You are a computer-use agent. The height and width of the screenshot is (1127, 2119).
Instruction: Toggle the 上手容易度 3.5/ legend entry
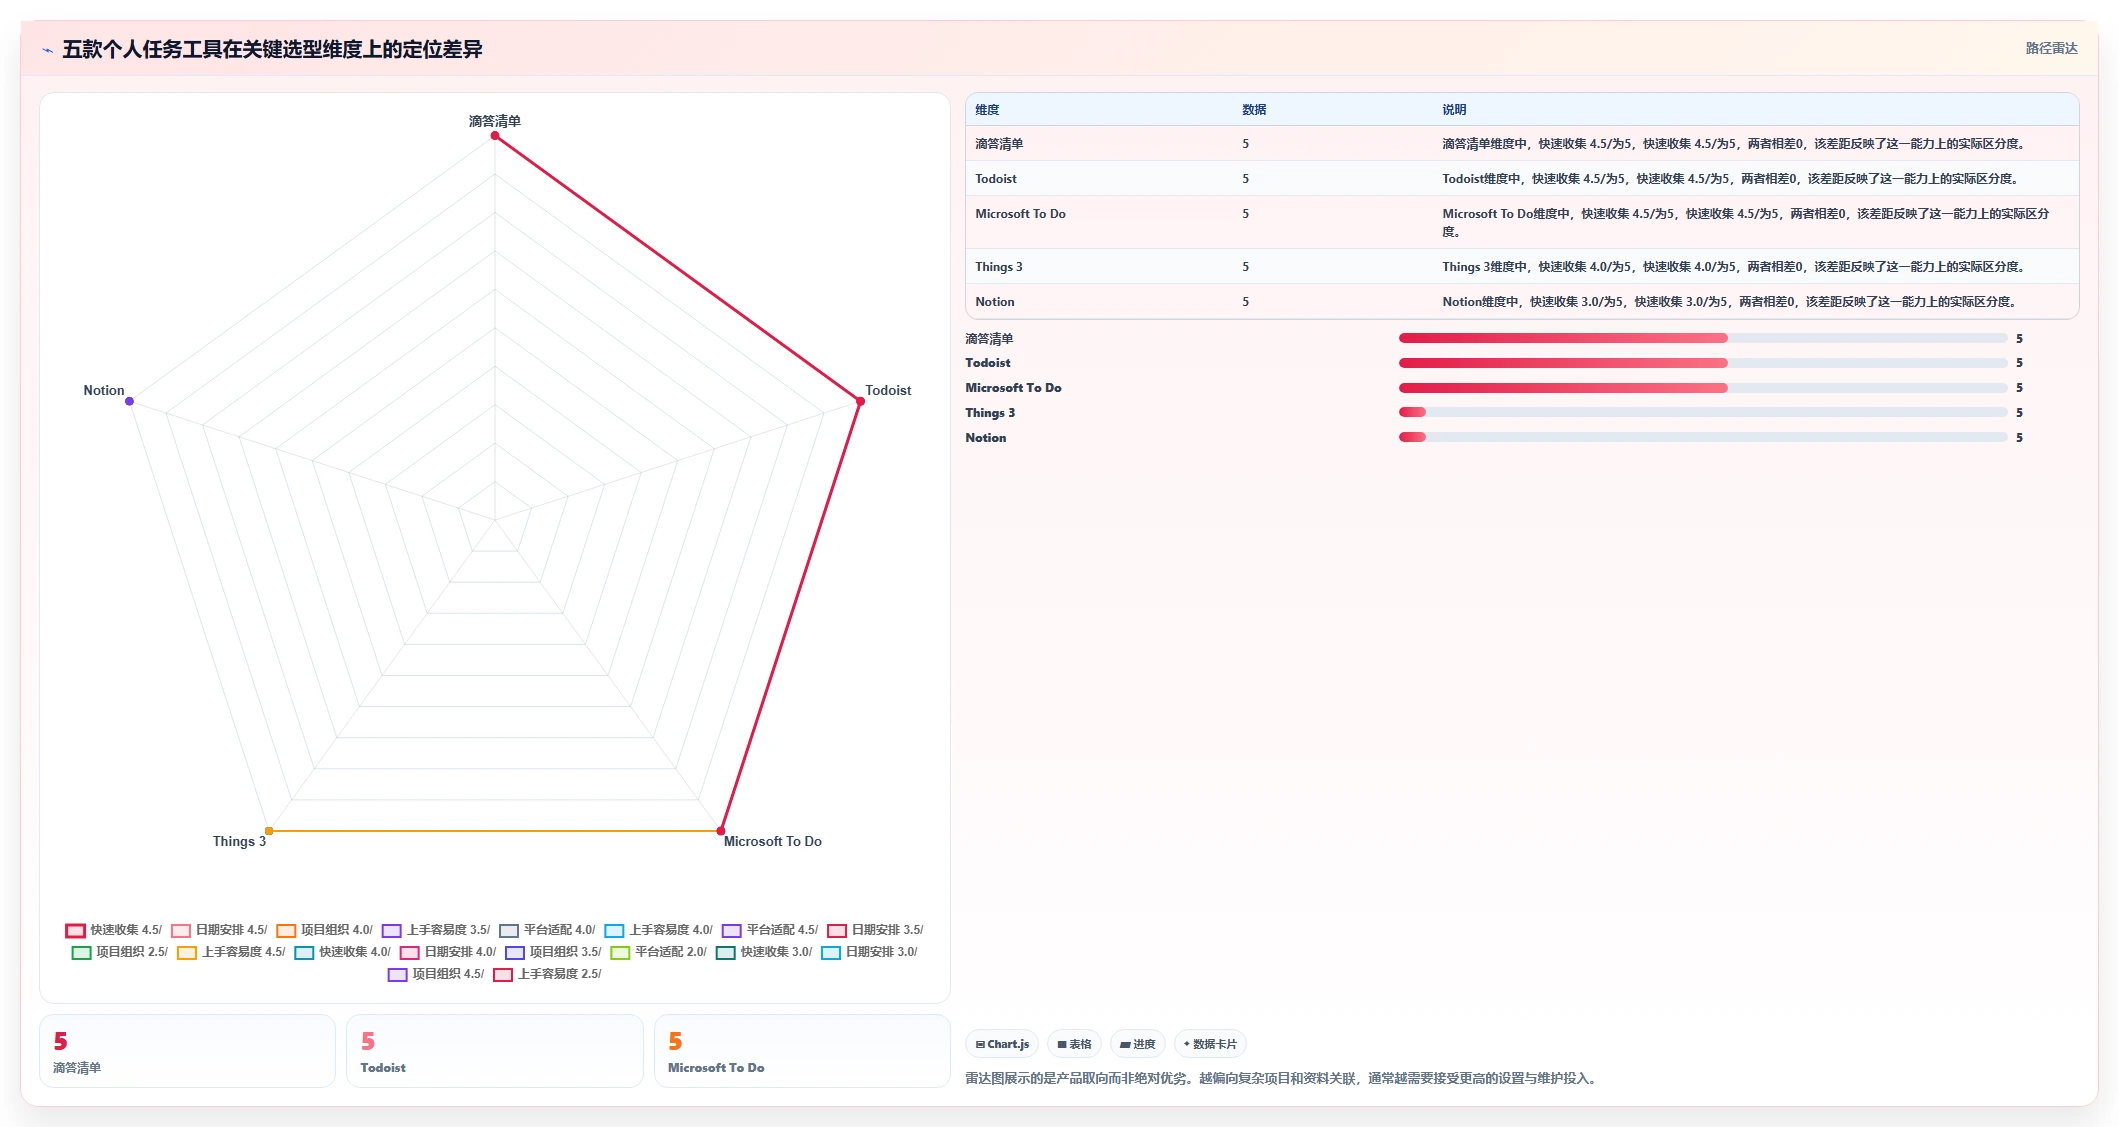(x=436, y=930)
